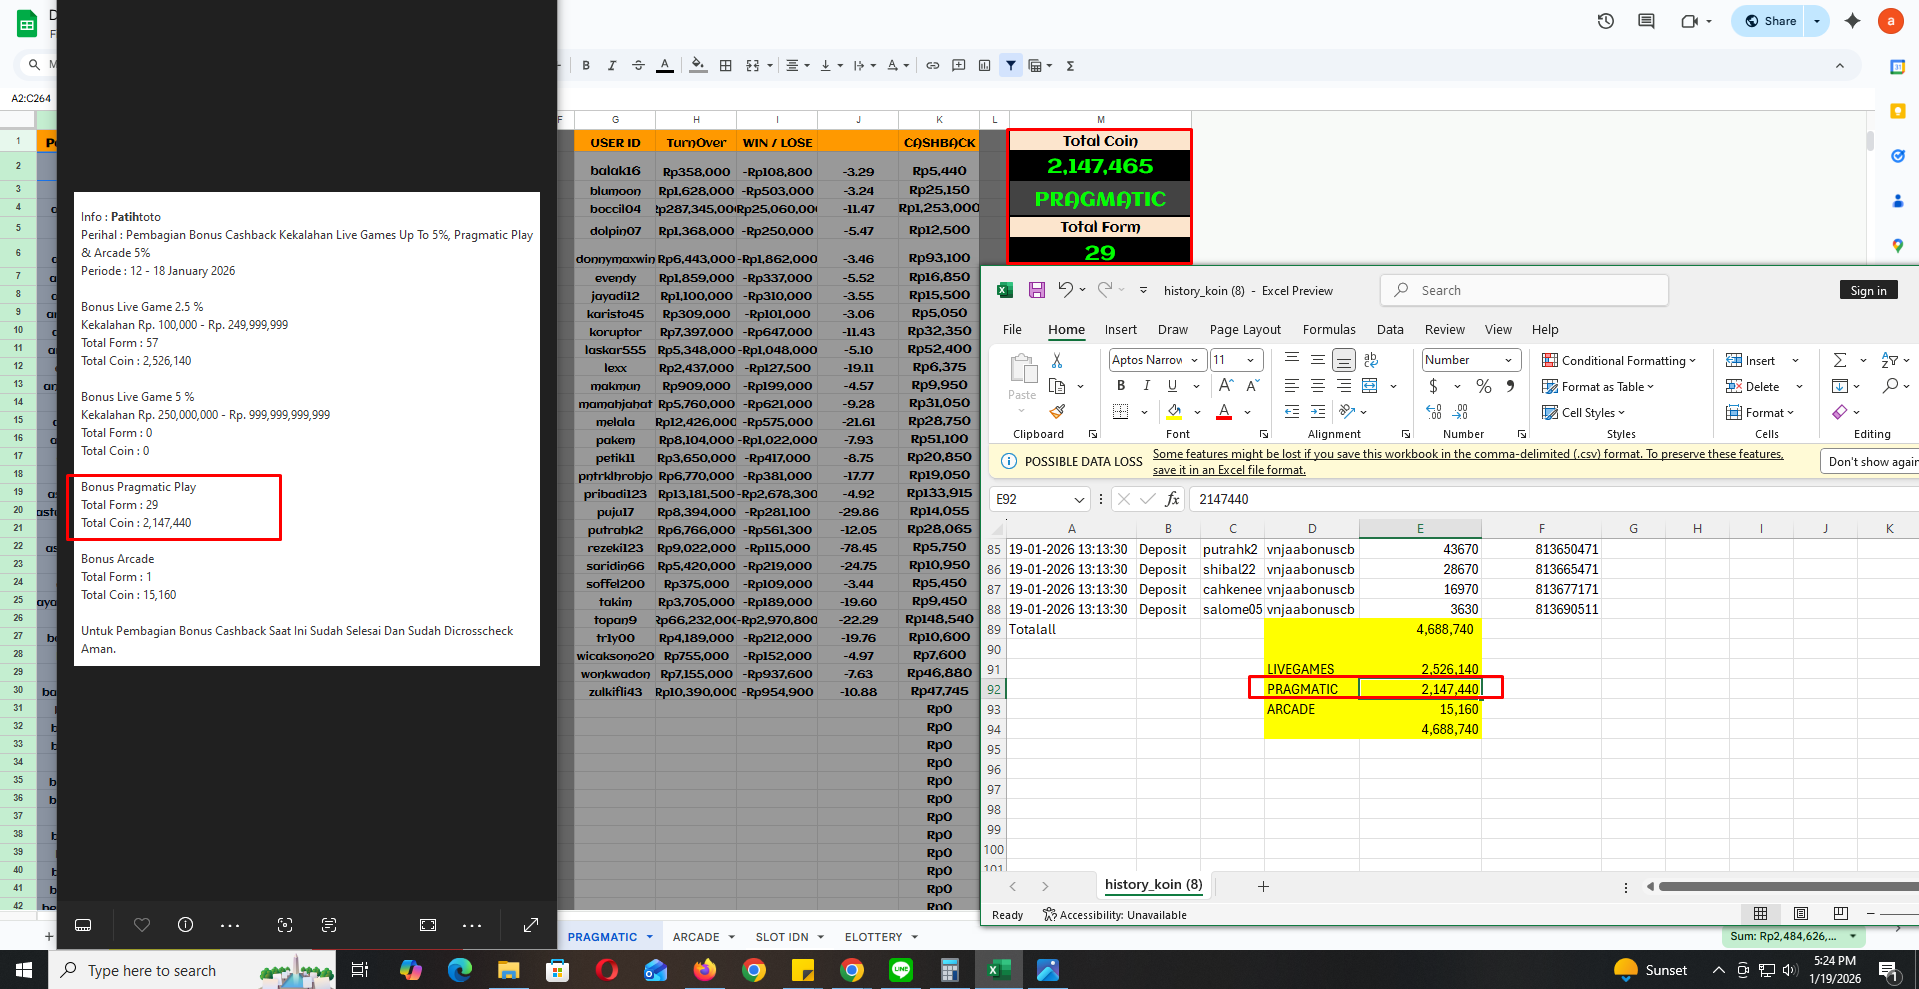This screenshot has height=989, width=1919.
Task: Click the Undo arrow in Excel
Action: tap(1066, 290)
